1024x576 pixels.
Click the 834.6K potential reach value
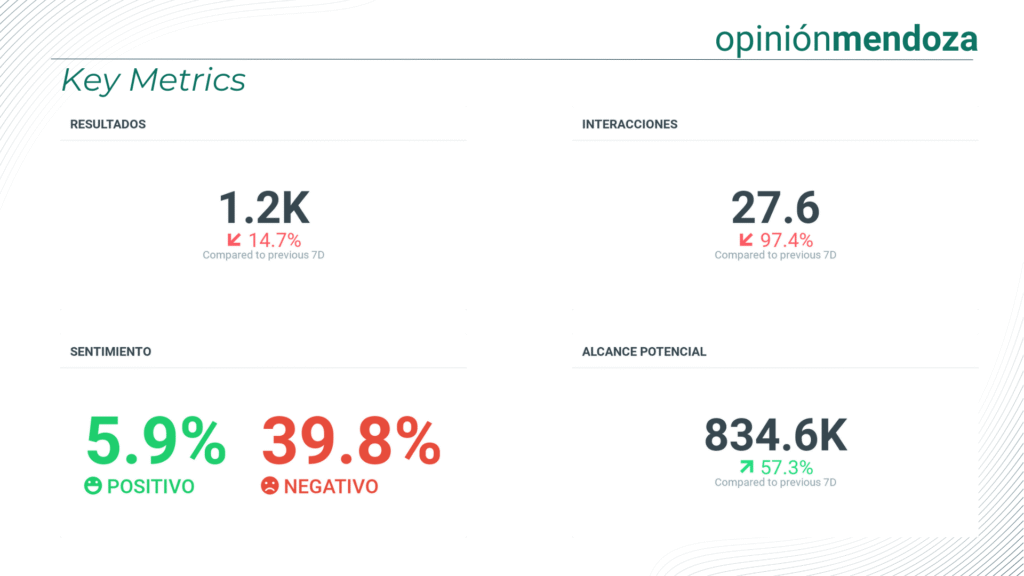click(775, 435)
